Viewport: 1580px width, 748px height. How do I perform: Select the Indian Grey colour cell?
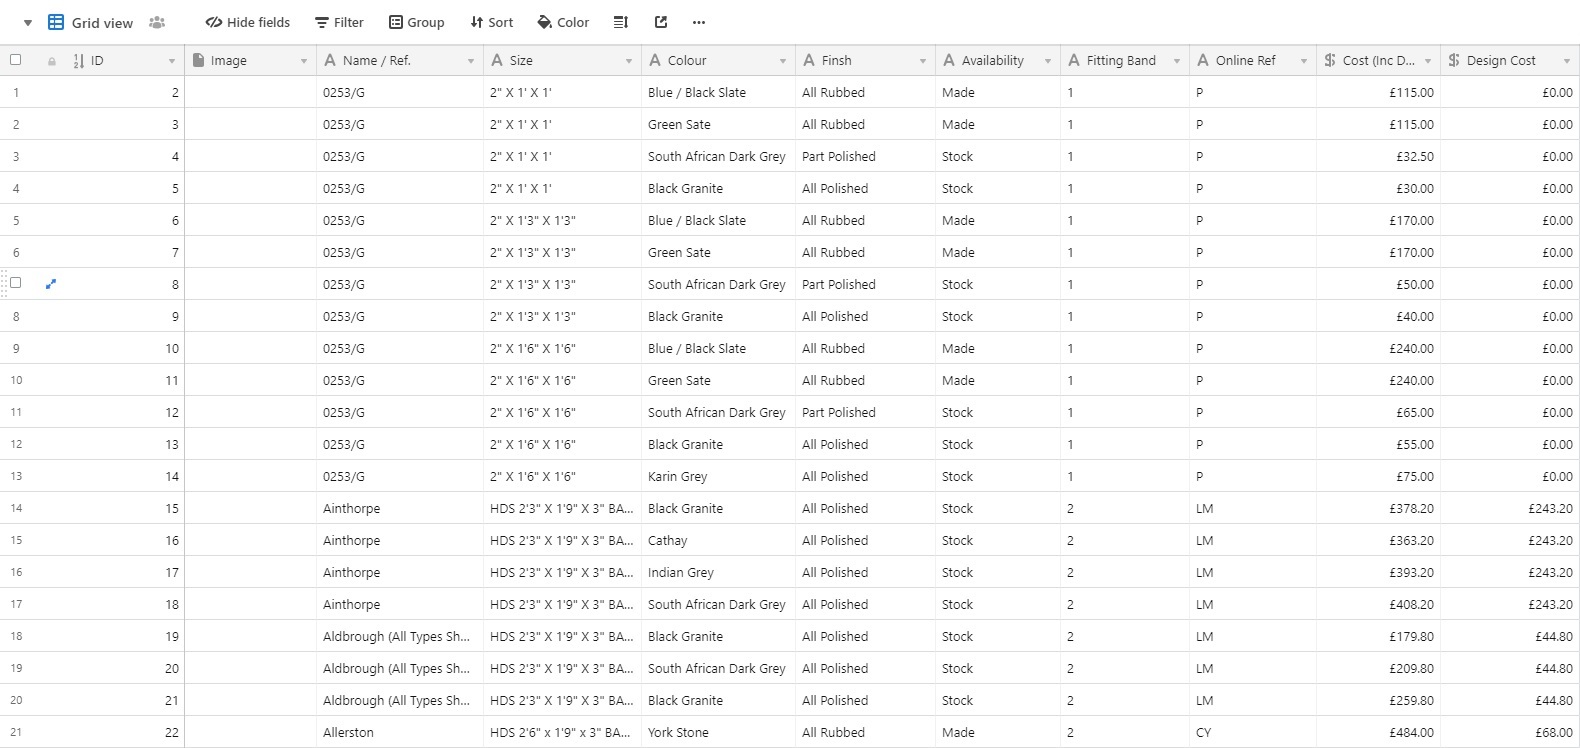click(718, 572)
